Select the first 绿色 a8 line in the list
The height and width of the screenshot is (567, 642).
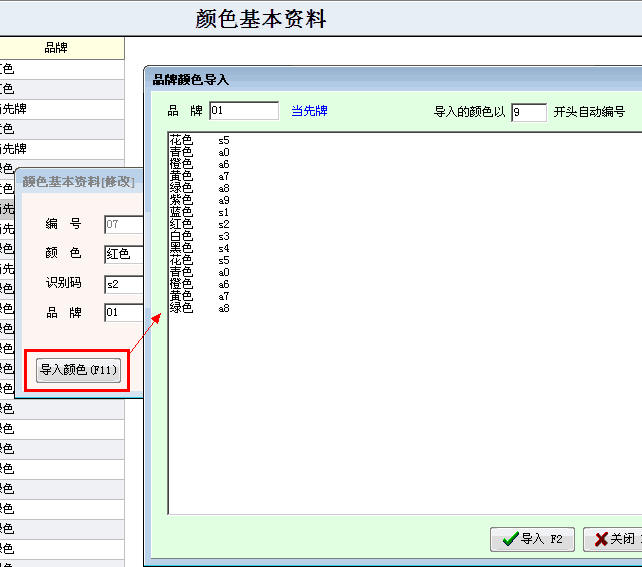tap(199, 188)
